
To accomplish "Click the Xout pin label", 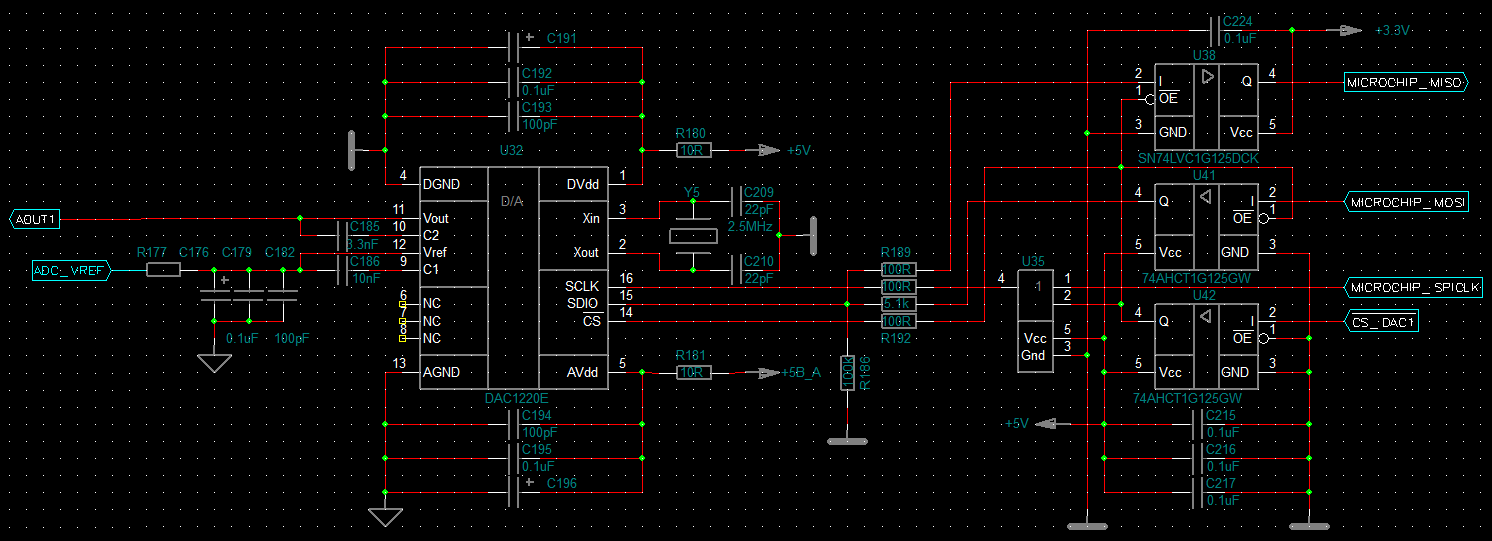I will point(586,253).
